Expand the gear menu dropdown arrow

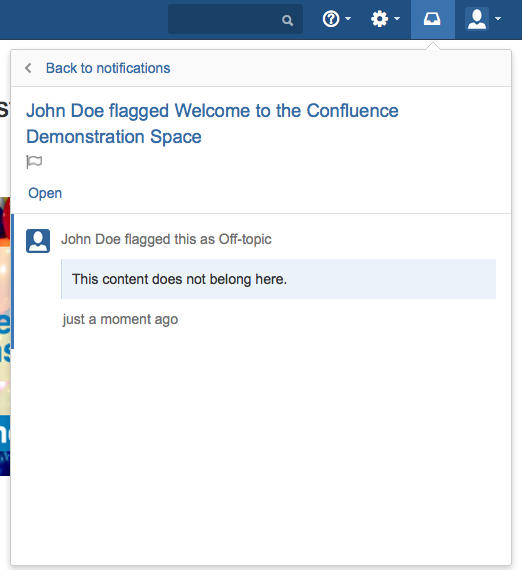tap(397, 19)
